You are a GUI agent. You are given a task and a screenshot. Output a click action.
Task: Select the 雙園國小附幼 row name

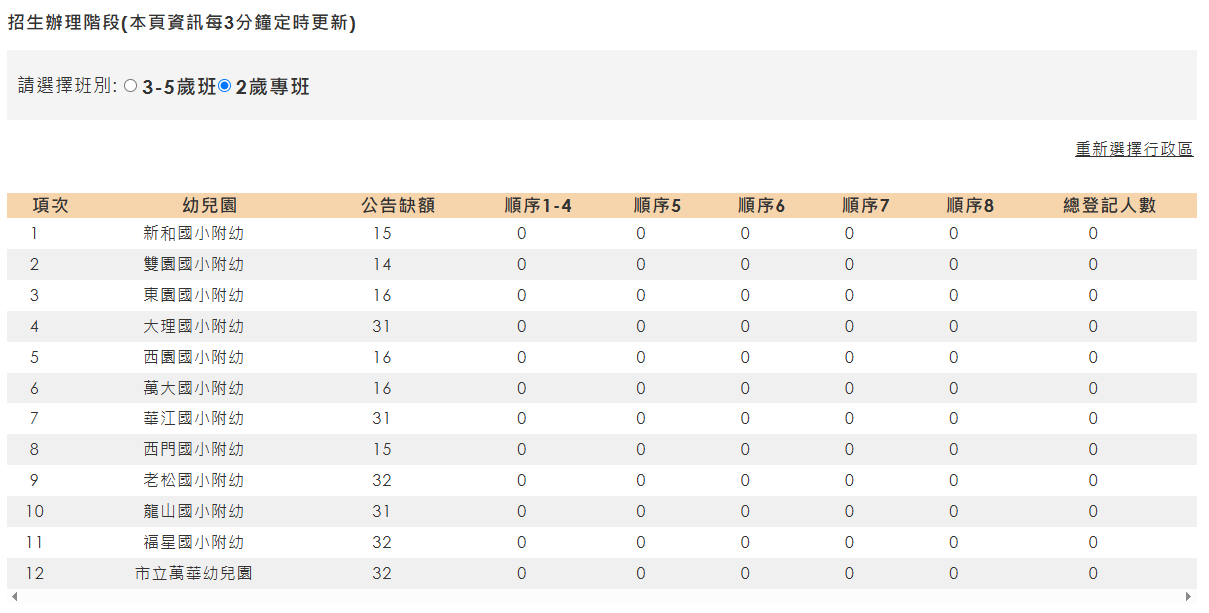click(193, 264)
